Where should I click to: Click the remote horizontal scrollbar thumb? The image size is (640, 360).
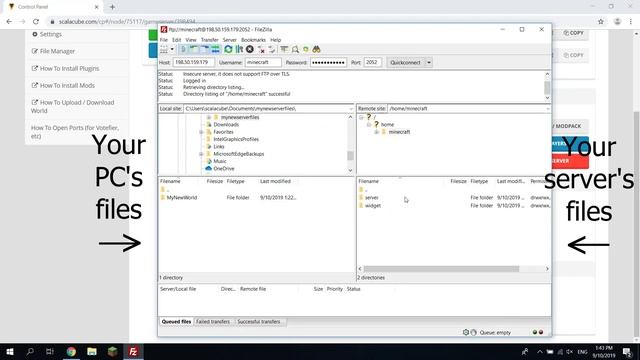(x=441, y=269)
